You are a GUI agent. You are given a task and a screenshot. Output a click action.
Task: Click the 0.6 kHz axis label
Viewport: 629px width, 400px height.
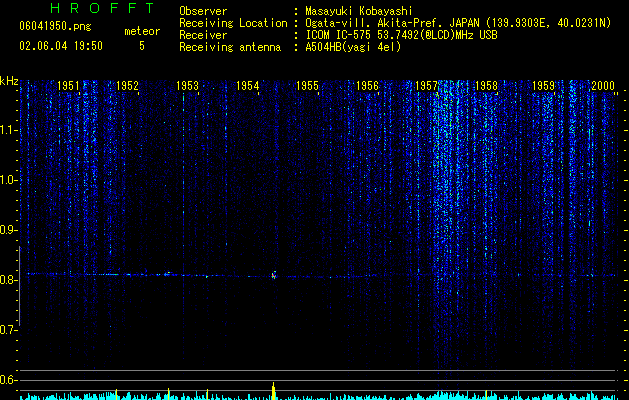point(8,380)
